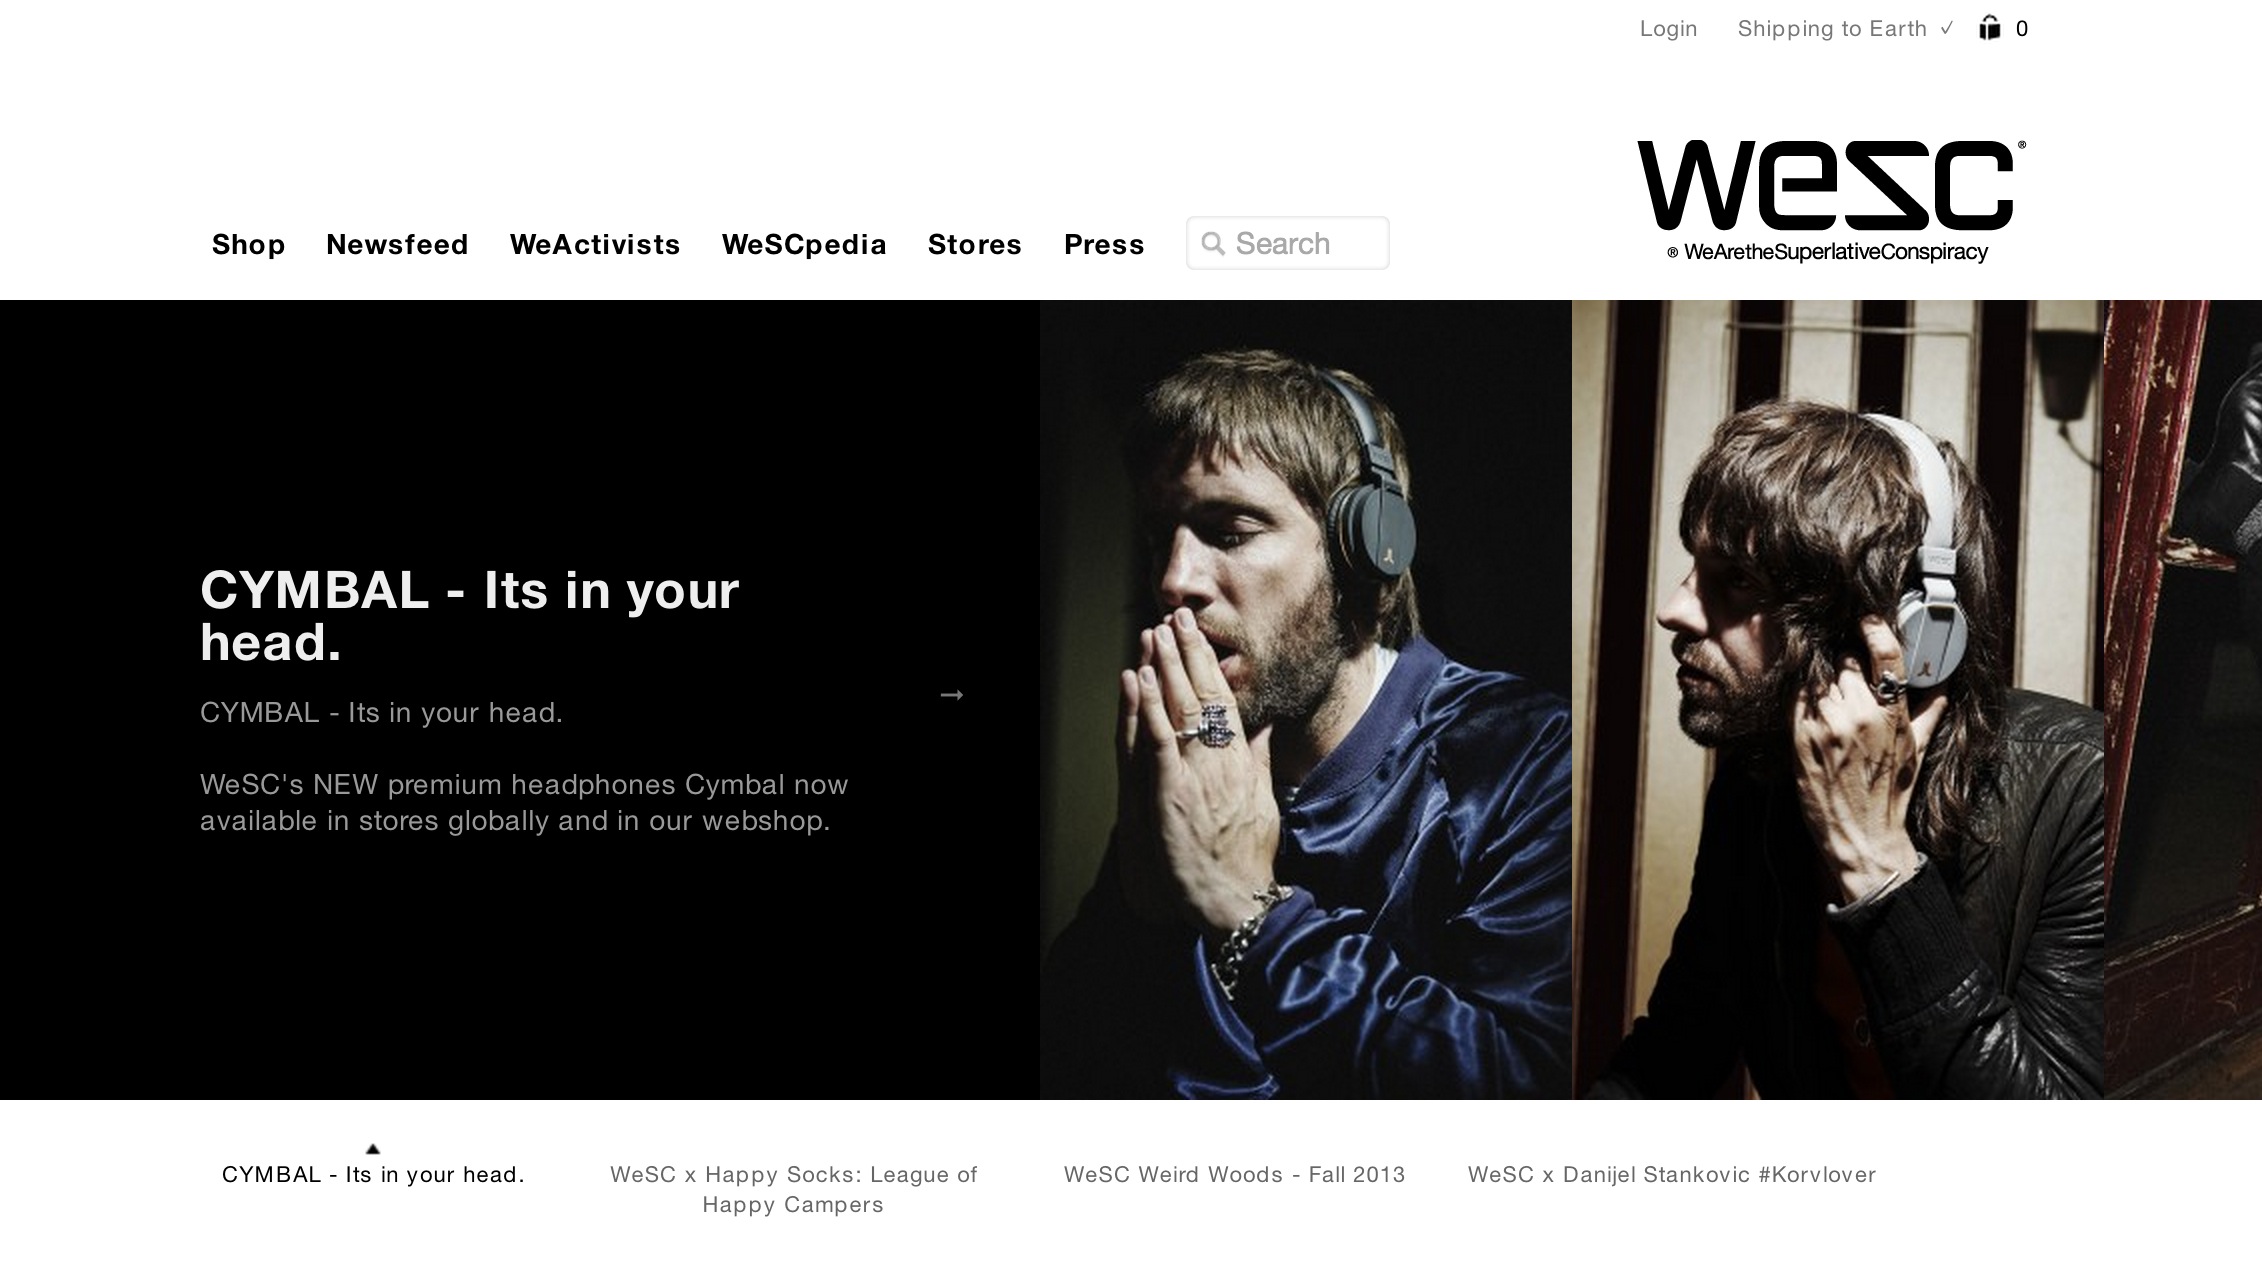Open the shopping bag cart icon
Image resolution: width=2262 pixels, height=1284 pixels.
[1990, 28]
